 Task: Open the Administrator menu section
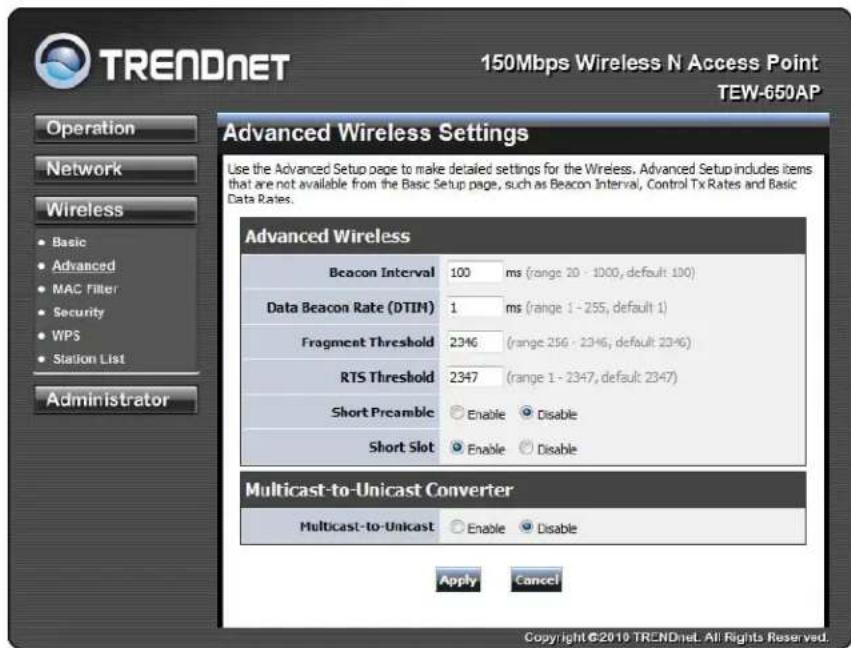click(116, 400)
